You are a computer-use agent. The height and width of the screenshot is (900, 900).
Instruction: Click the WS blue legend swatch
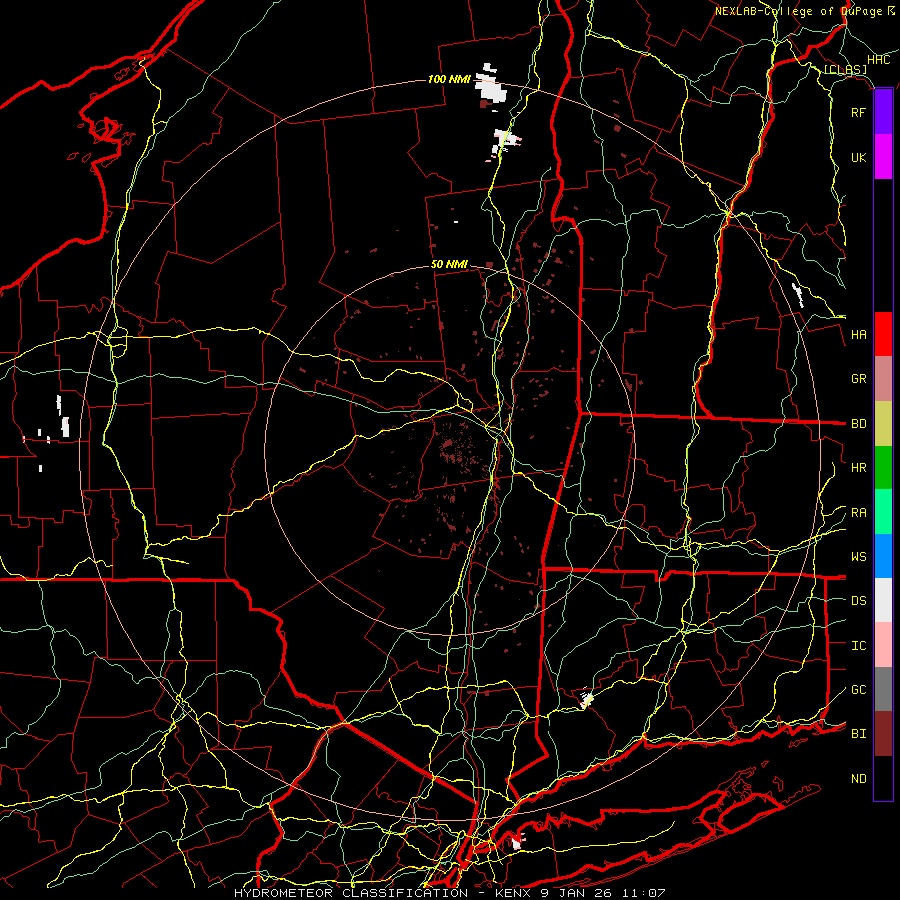(883, 556)
